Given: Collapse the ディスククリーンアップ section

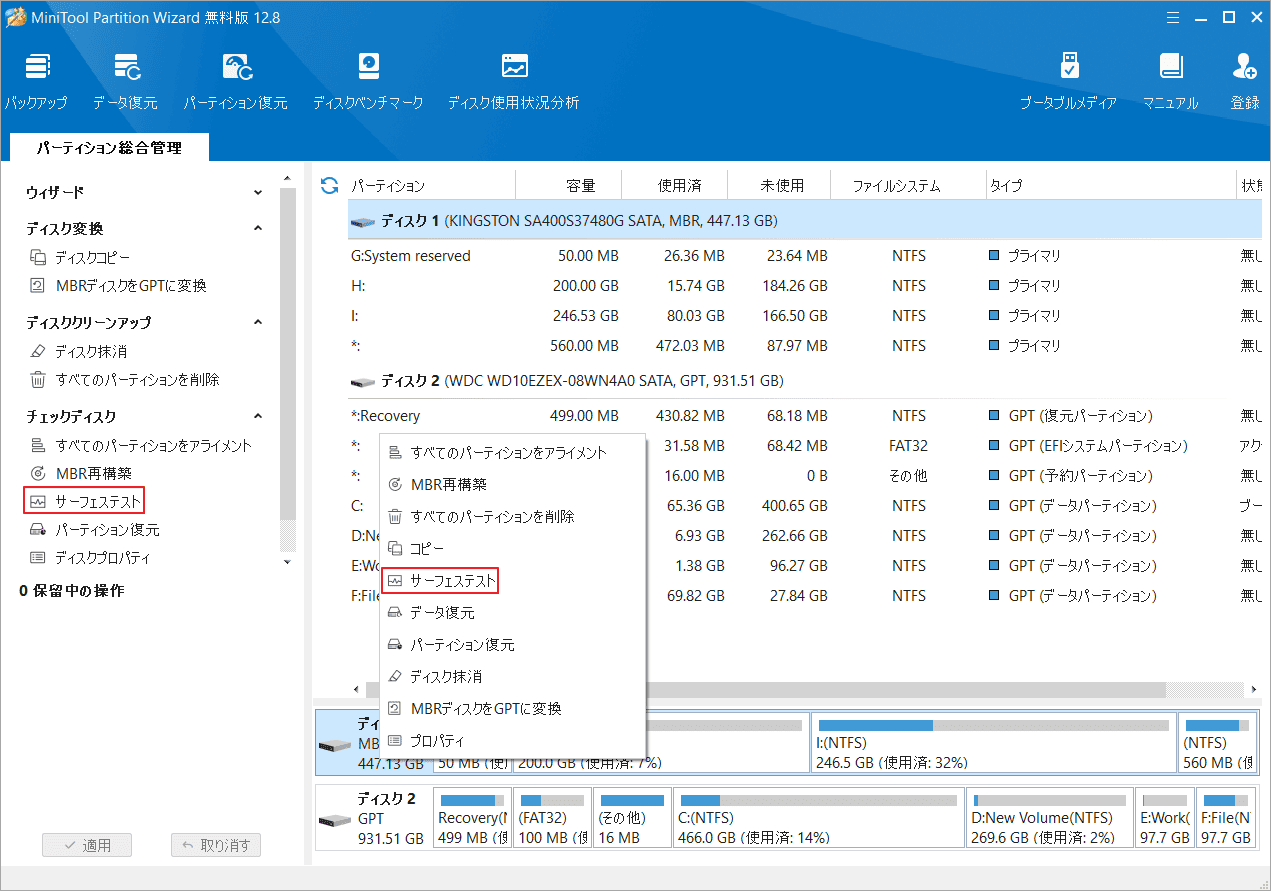Looking at the screenshot, I should [x=258, y=323].
